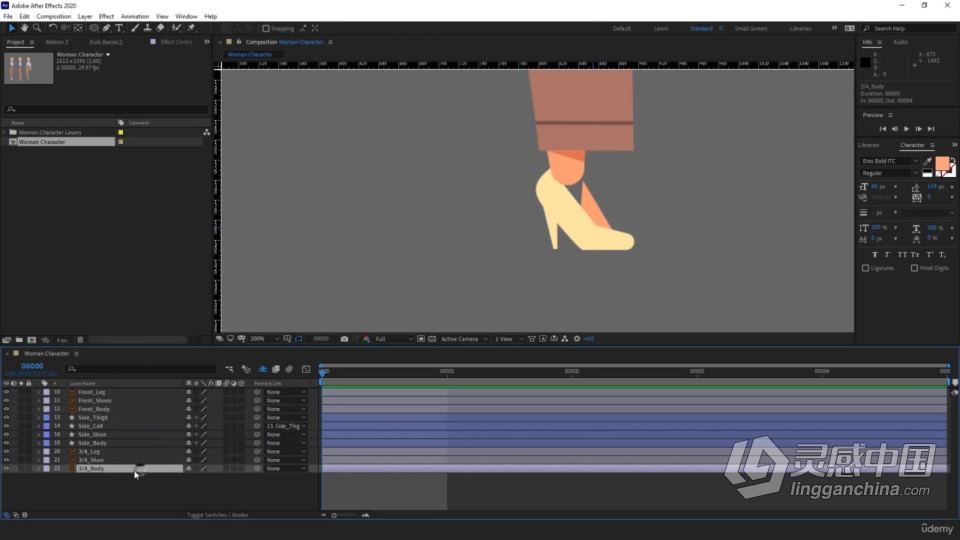The image size is (960, 540).
Task: Open the resolution Full dropdown
Action: point(392,339)
